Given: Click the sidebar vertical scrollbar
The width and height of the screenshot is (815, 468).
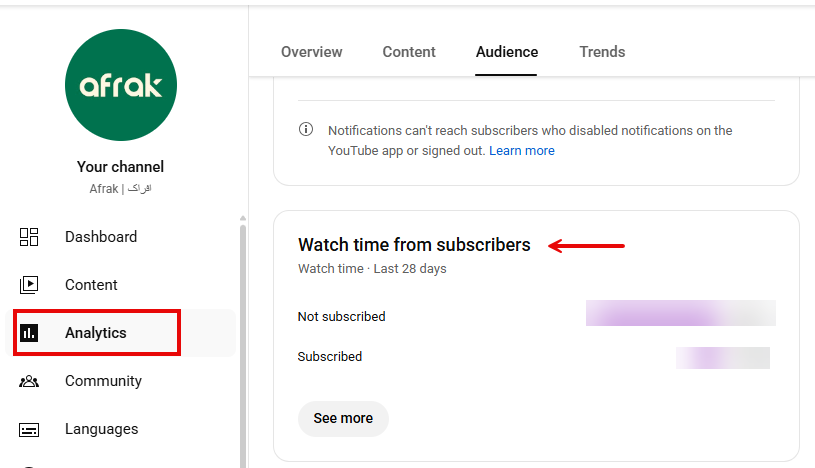Looking at the screenshot, I should tap(241, 340).
